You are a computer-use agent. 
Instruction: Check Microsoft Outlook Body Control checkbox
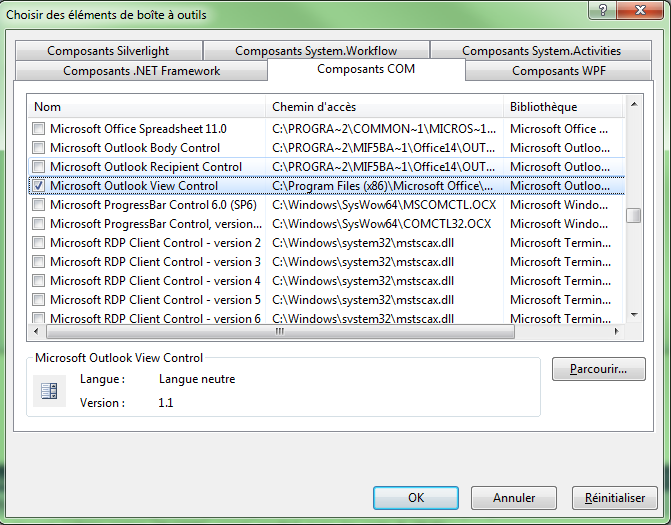(39, 148)
